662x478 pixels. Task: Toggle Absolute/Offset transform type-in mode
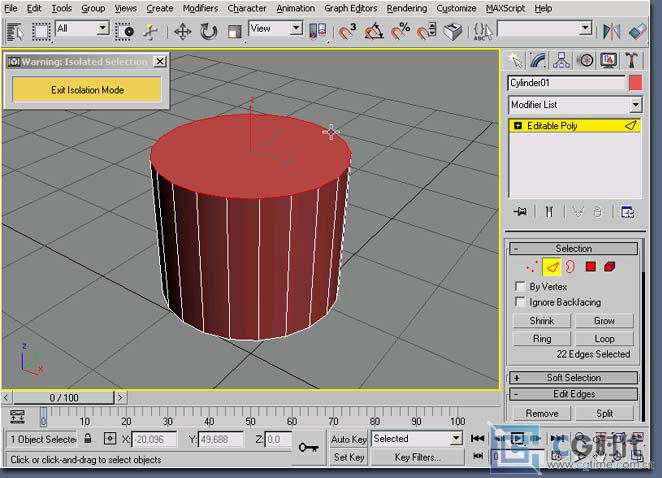click(x=110, y=438)
